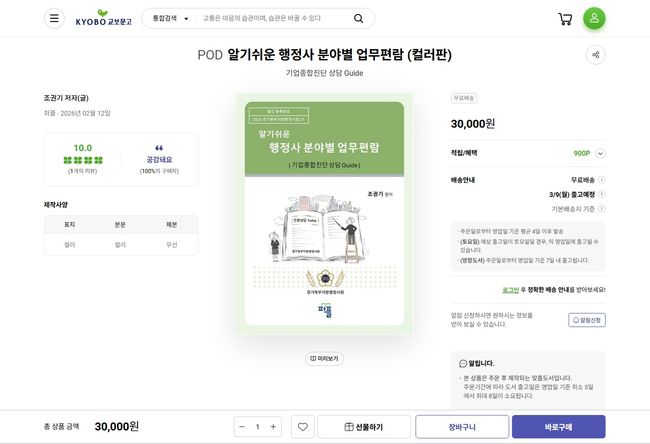This screenshot has width=650, height=444.
Task: Go to KYOBO 교보문고 home logo
Action: [104, 19]
